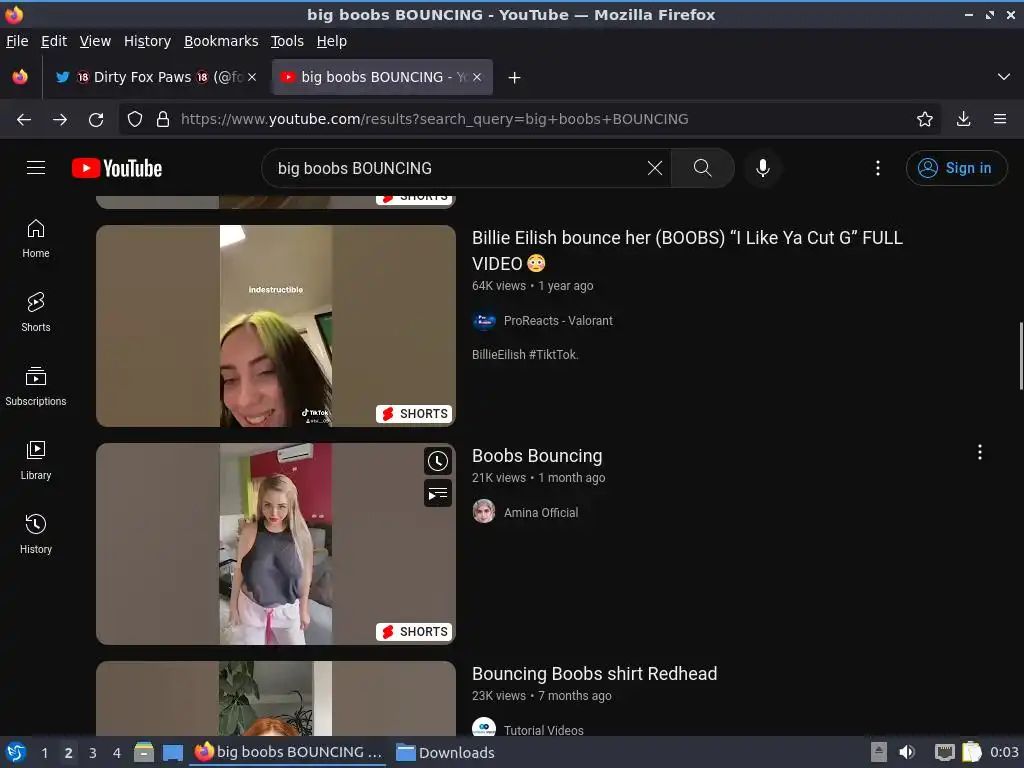Open the View menu
This screenshot has height=768, width=1024.
coord(95,41)
